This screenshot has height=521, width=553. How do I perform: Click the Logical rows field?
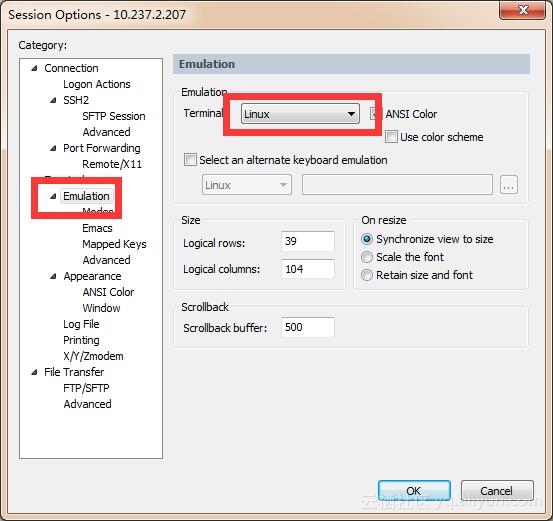(308, 241)
